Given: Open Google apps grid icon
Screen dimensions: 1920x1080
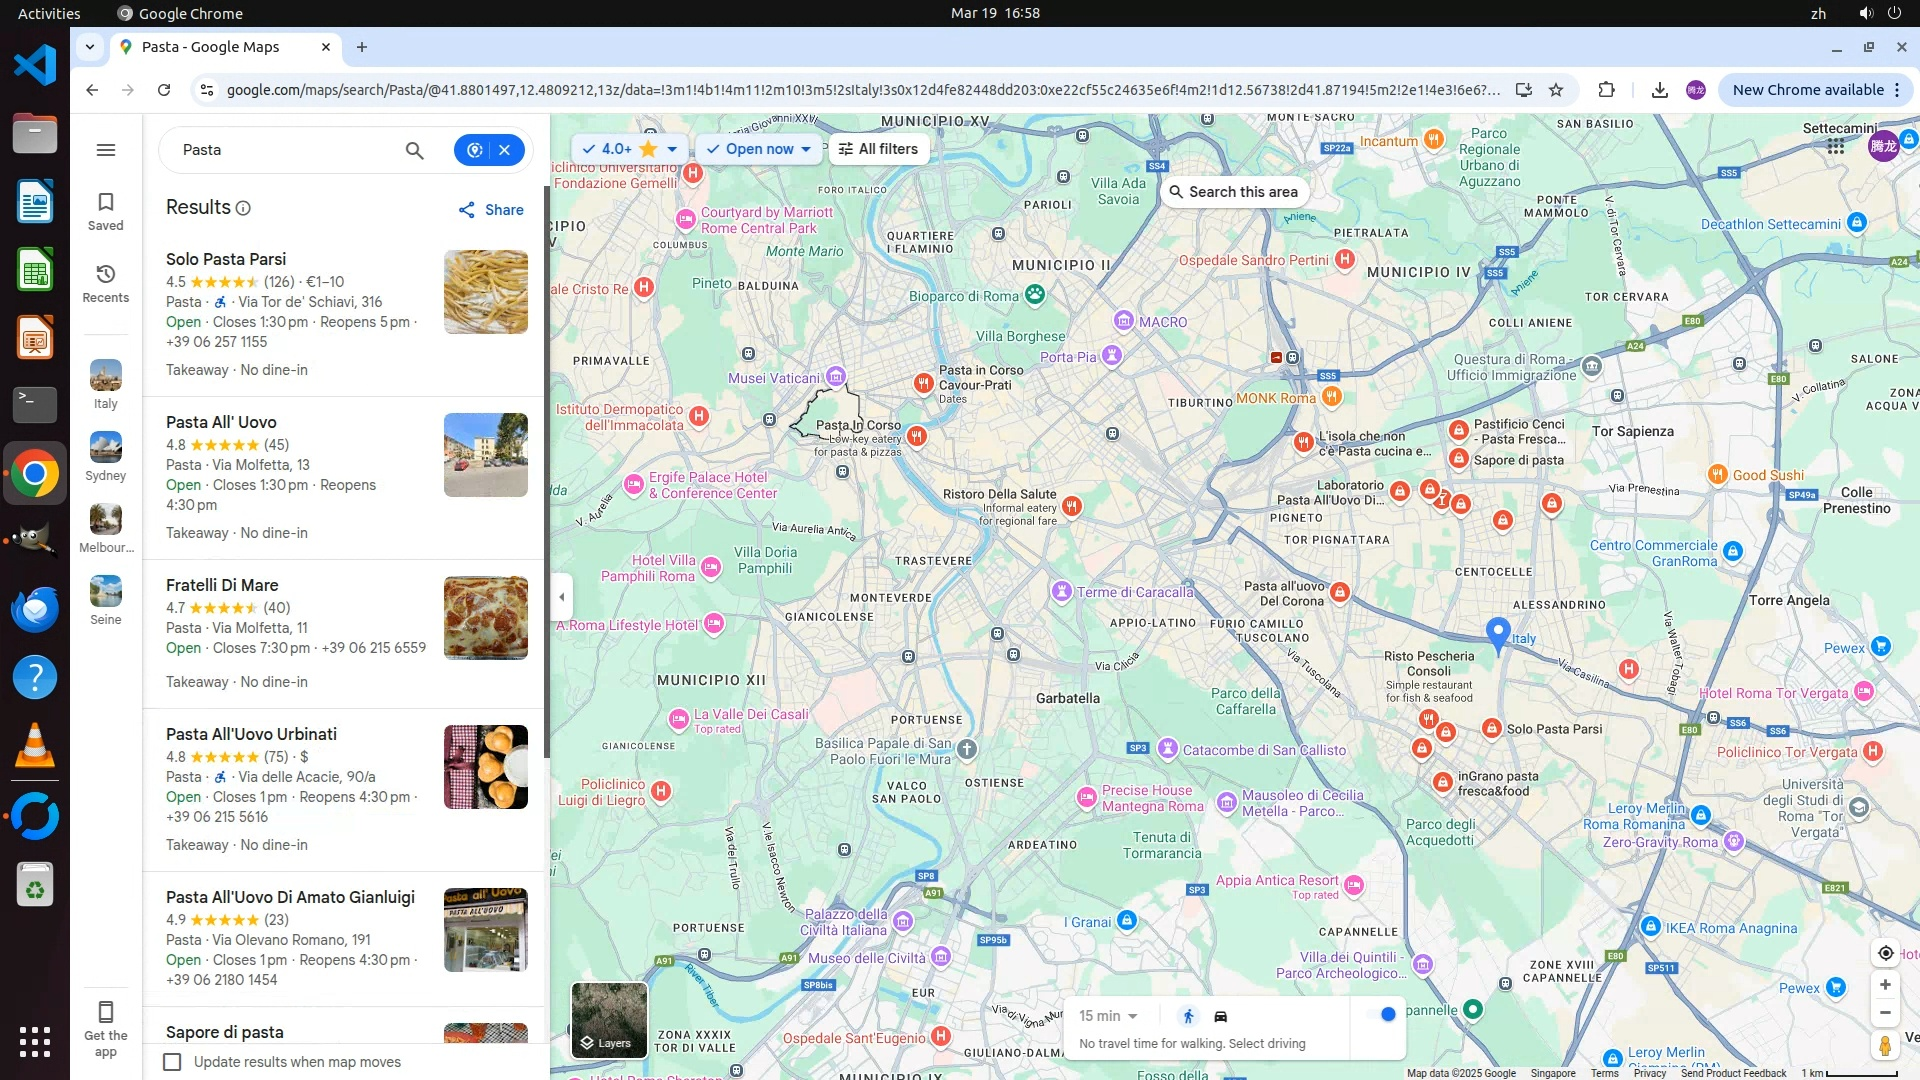Looking at the screenshot, I should (x=1835, y=146).
